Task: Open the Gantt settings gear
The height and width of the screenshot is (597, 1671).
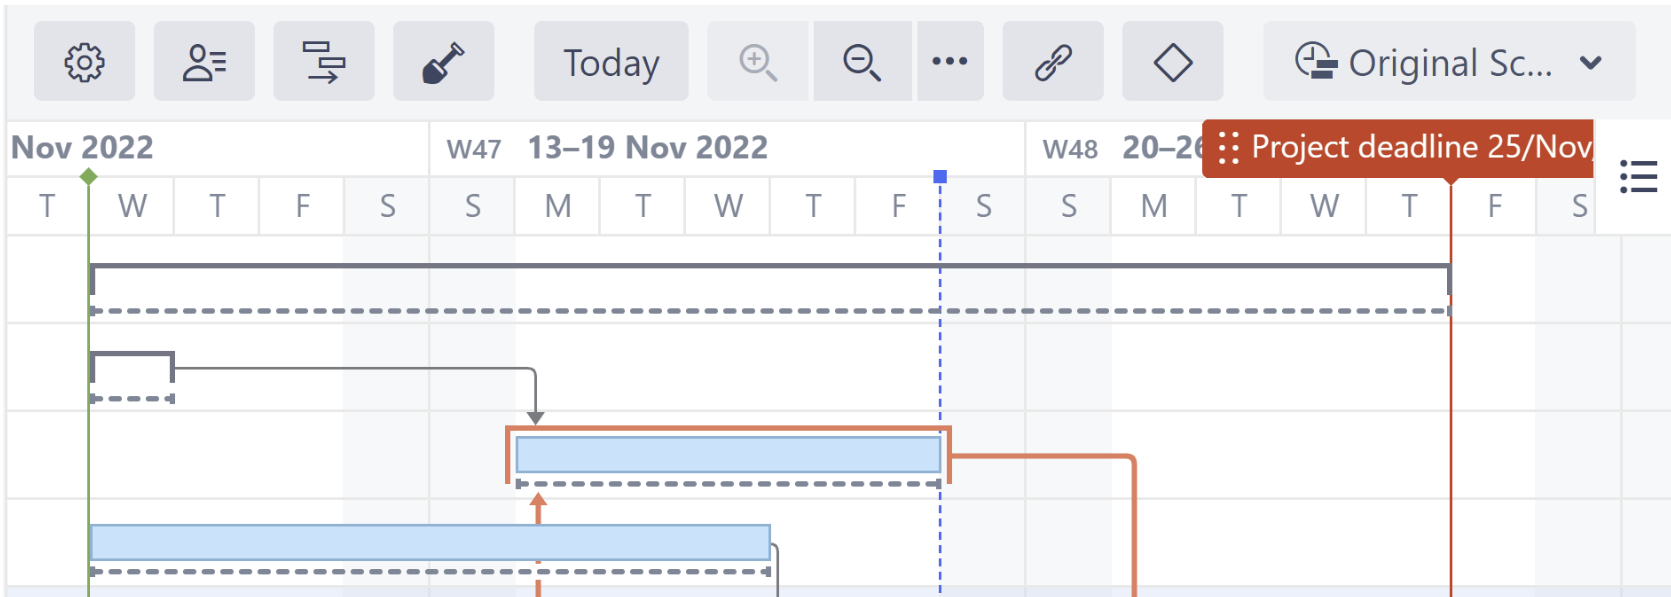Action: [x=84, y=62]
